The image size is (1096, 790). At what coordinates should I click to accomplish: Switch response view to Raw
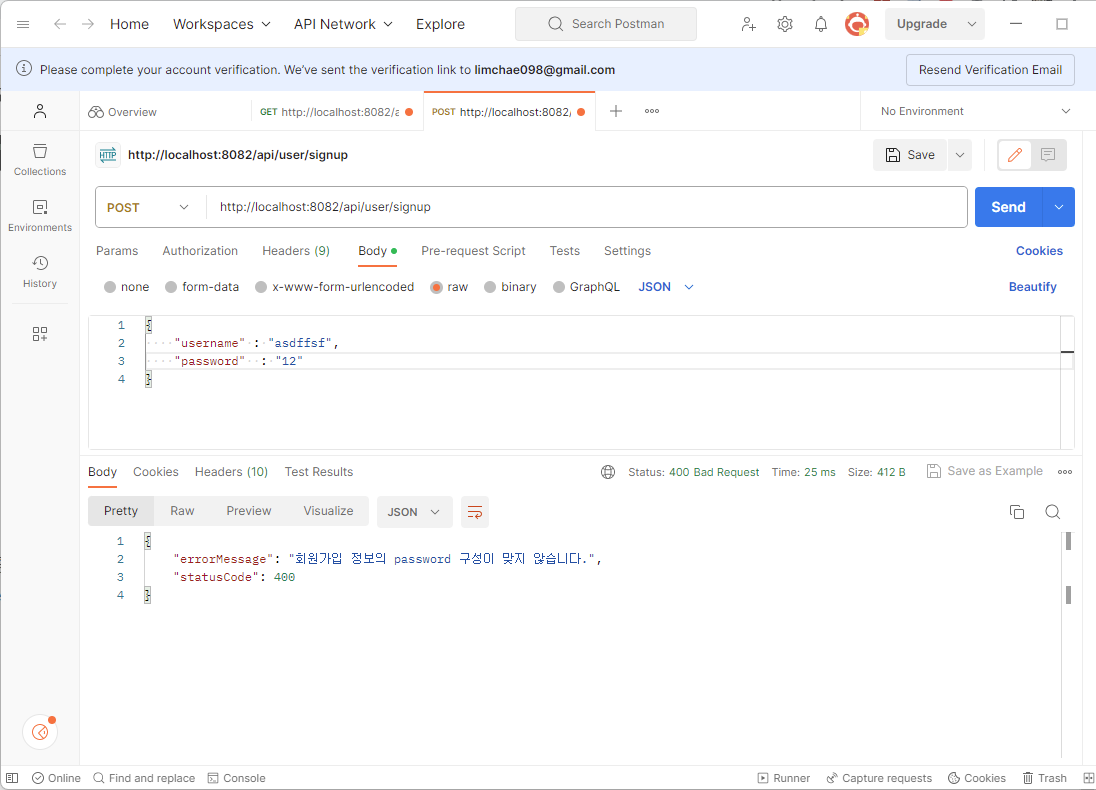click(182, 512)
